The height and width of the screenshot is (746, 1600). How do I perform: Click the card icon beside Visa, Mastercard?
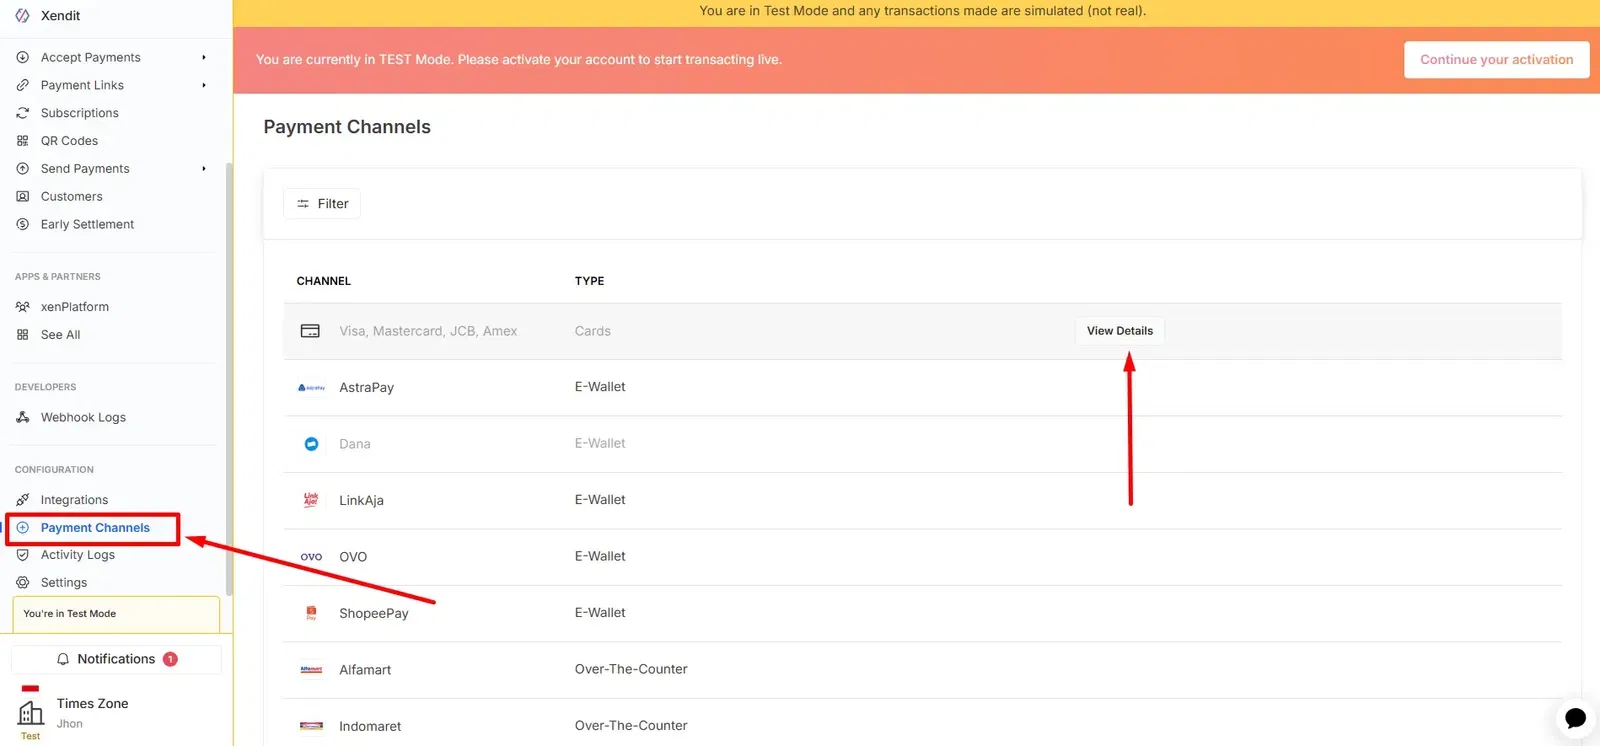(310, 331)
